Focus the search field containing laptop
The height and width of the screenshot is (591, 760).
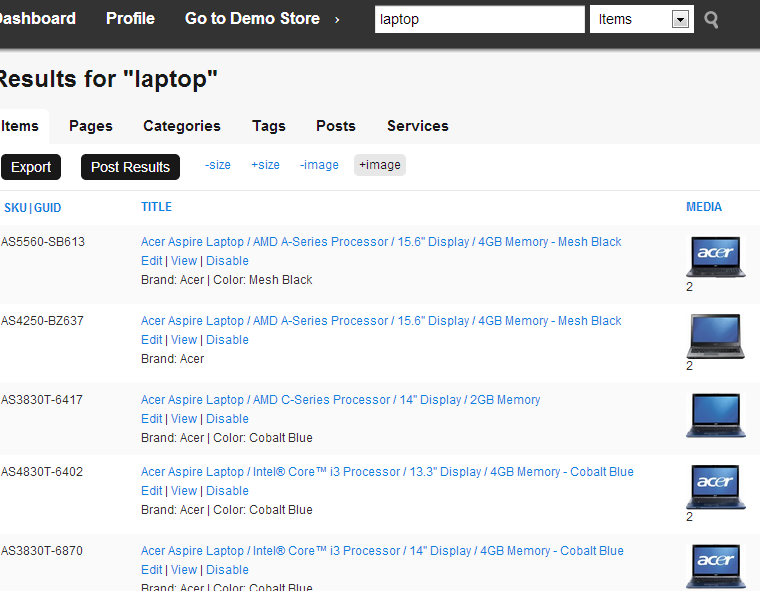(479, 19)
